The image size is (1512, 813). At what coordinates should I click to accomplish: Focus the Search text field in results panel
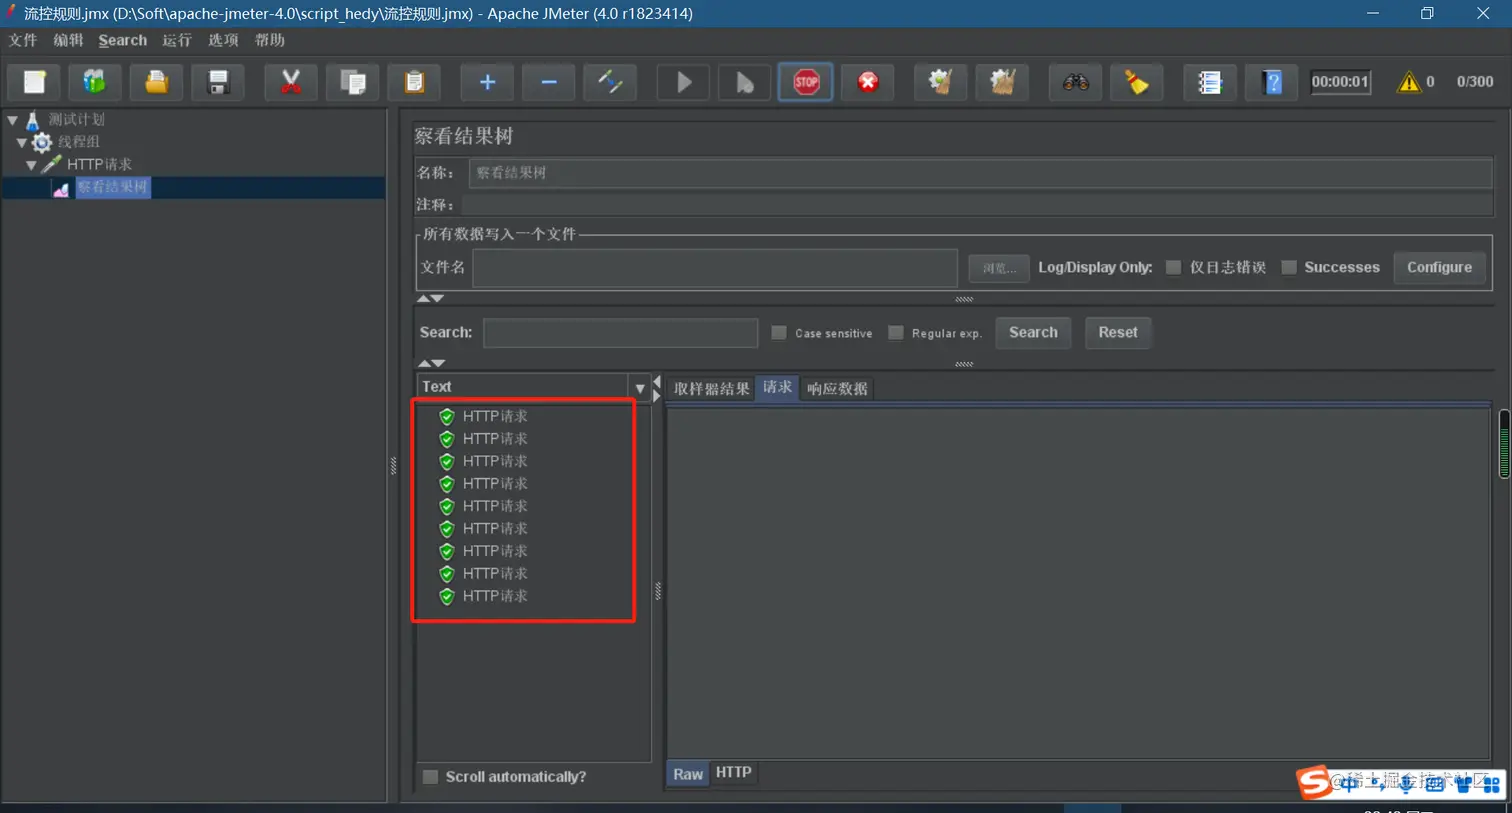(x=620, y=333)
